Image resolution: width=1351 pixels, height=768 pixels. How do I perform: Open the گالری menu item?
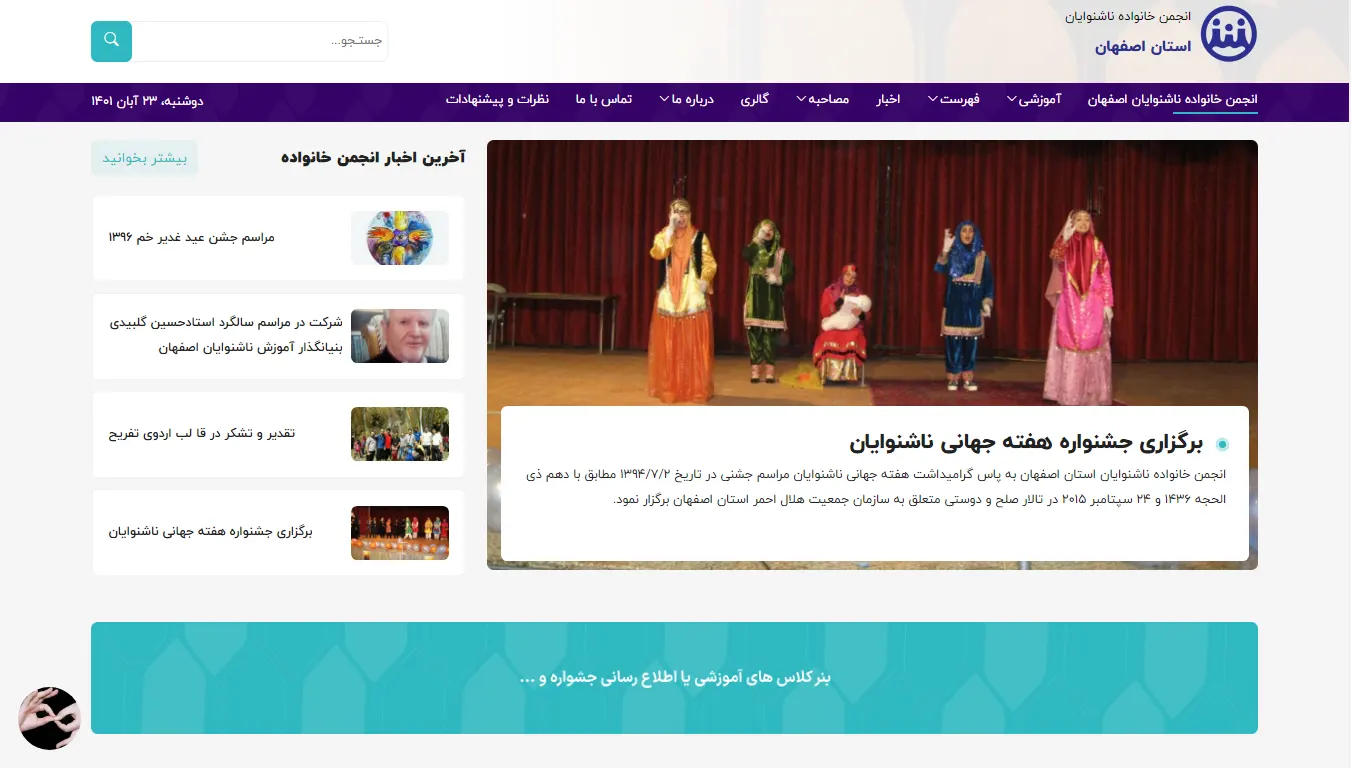(x=754, y=100)
